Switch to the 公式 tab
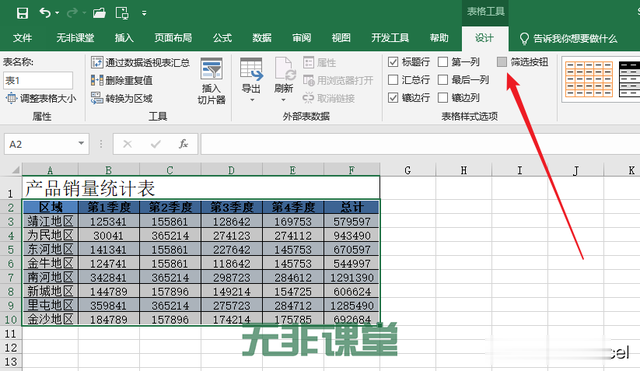 coord(222,38)
